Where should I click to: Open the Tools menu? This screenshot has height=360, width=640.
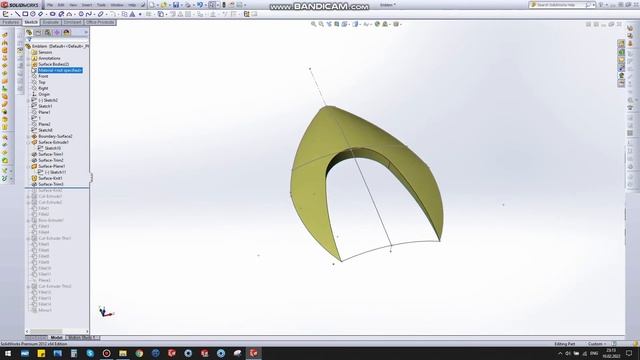[x=101, y=5]
